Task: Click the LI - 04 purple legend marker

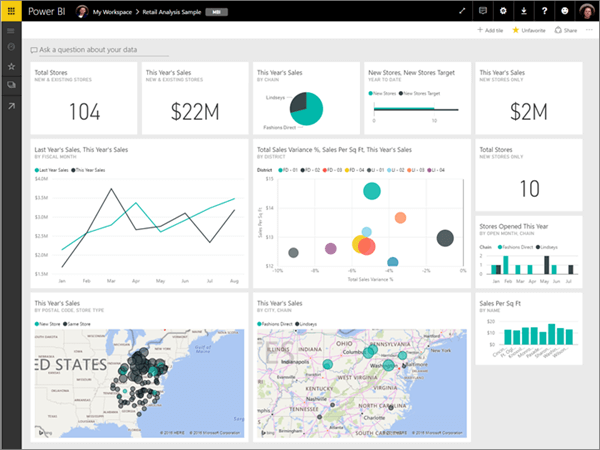Action: 429,170
